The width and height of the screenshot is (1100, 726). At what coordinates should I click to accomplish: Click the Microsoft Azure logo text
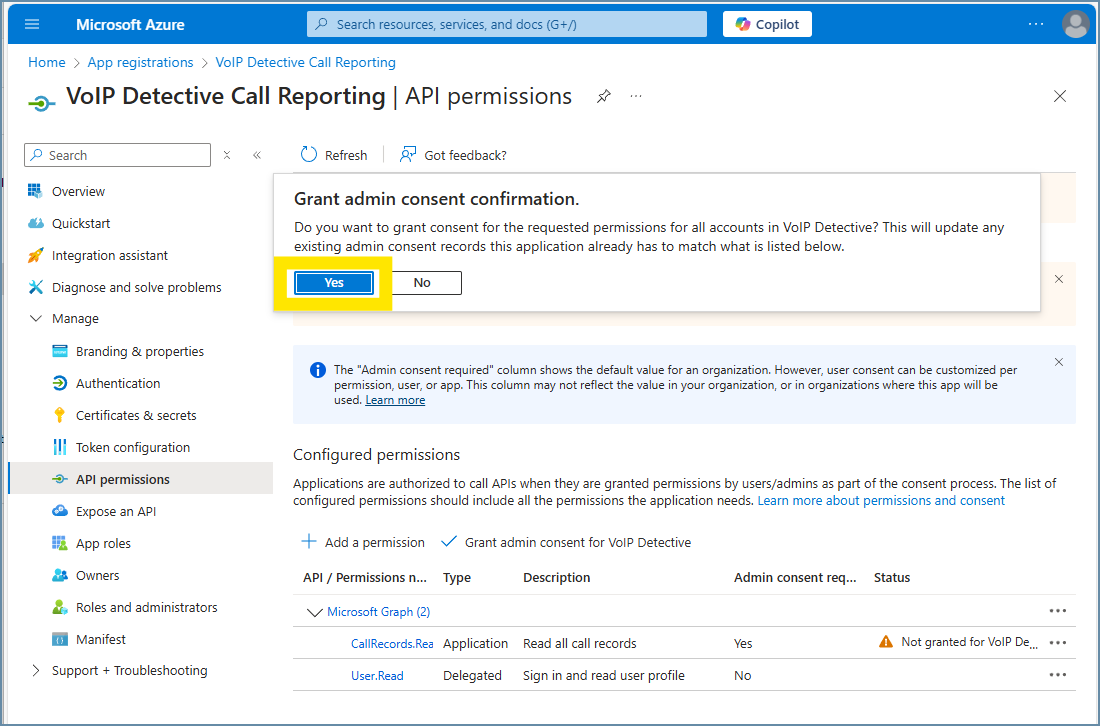pos(130,25)
